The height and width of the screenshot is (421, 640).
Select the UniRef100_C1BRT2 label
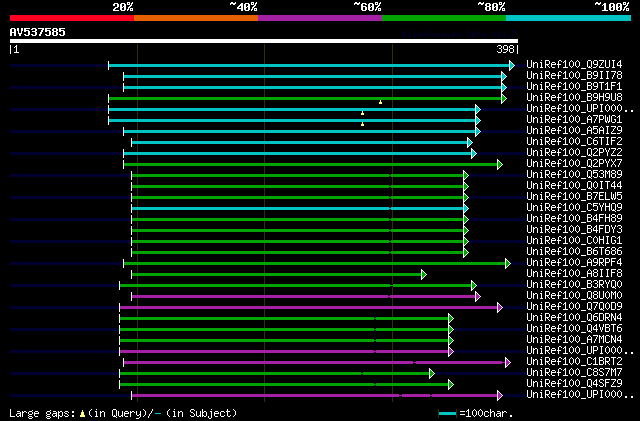(574, 362)
